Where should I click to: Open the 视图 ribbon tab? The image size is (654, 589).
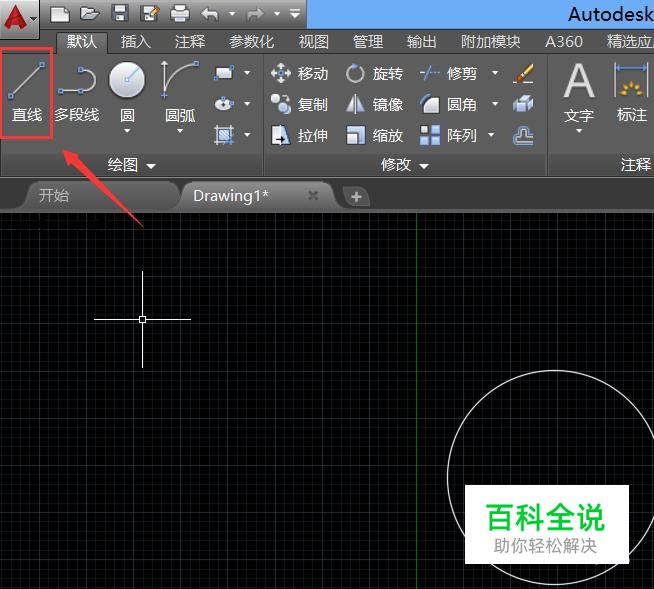[x=313, y=42]
